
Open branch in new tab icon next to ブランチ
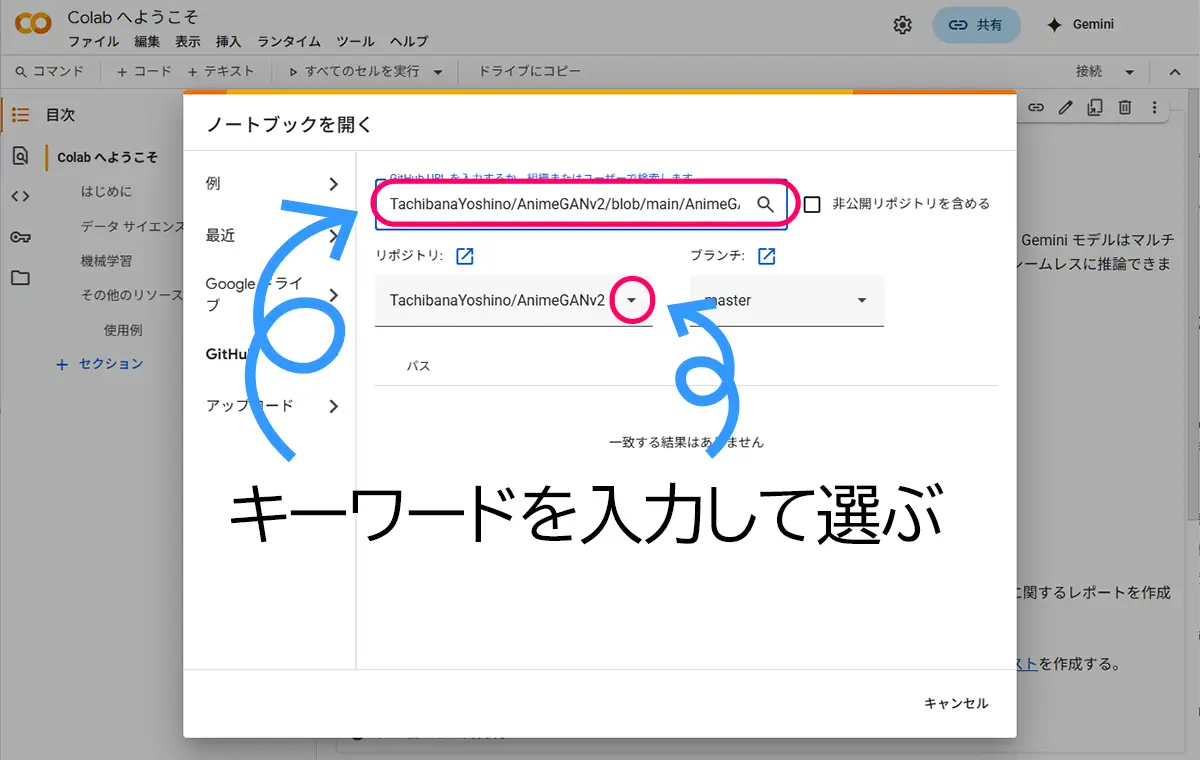766,257
